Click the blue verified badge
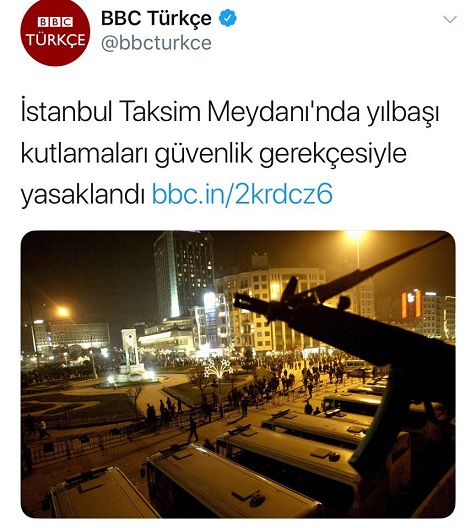Viewport: 476px width, 528px height. (228, 18)
